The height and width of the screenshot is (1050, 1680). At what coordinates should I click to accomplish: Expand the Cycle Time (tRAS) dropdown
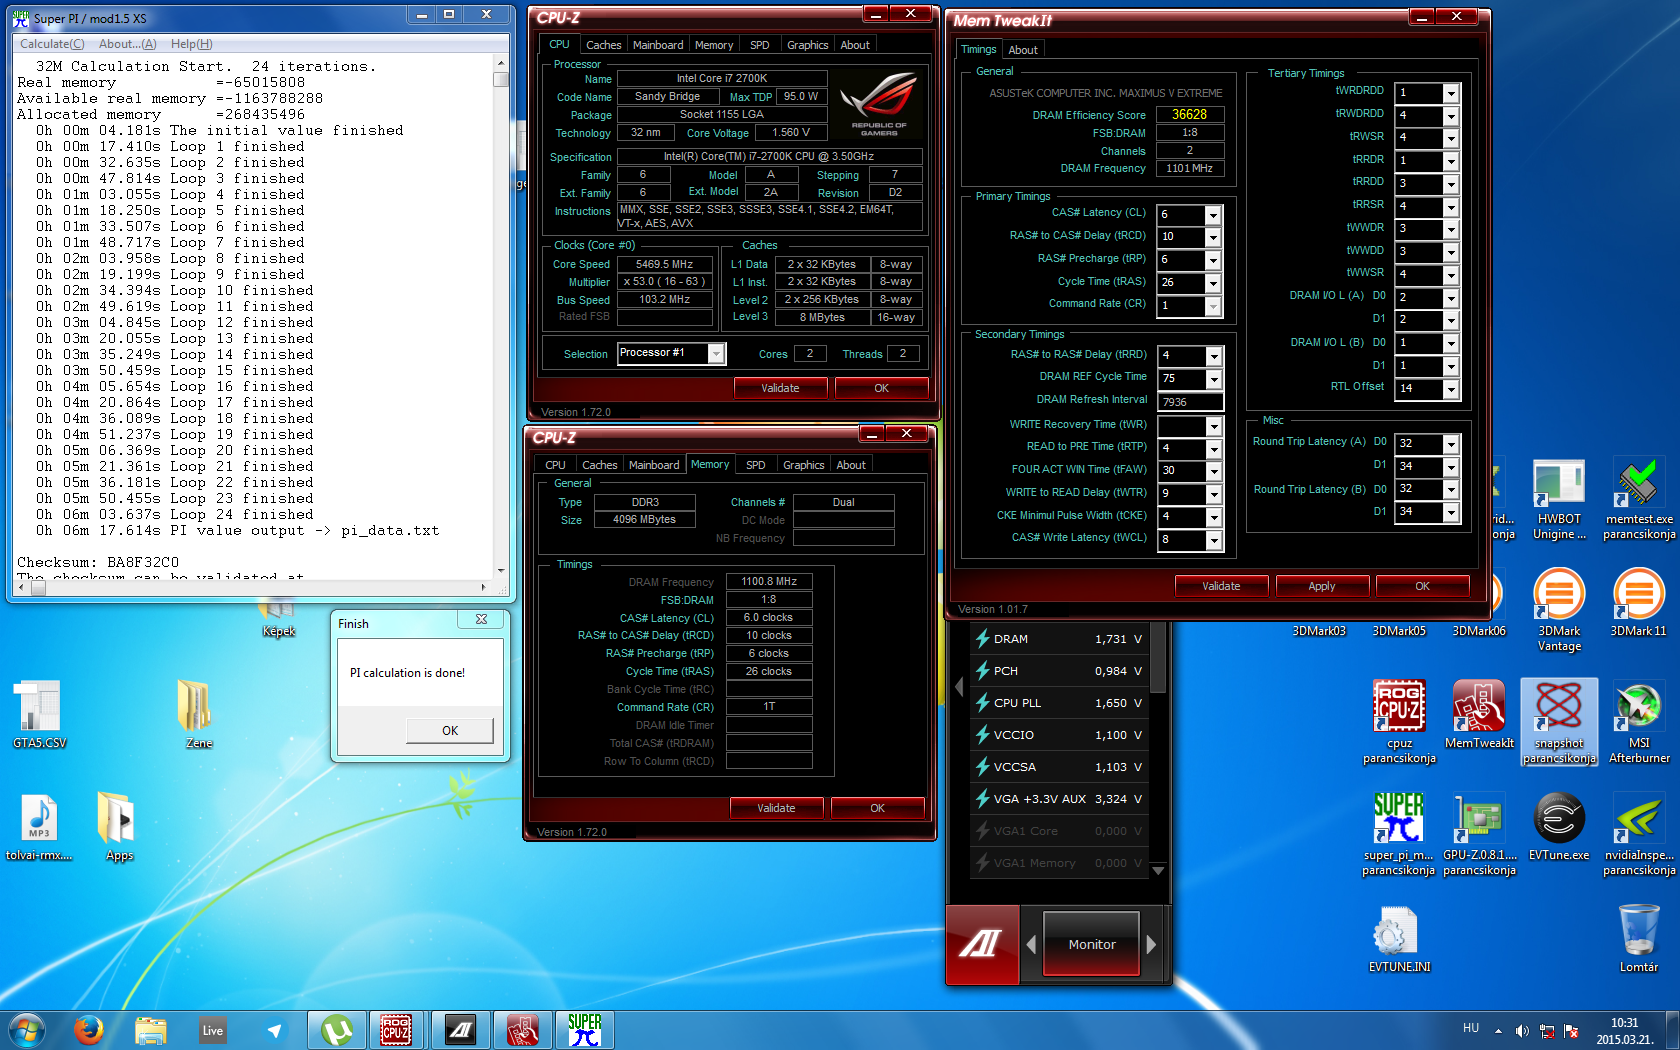[1212, 284]
